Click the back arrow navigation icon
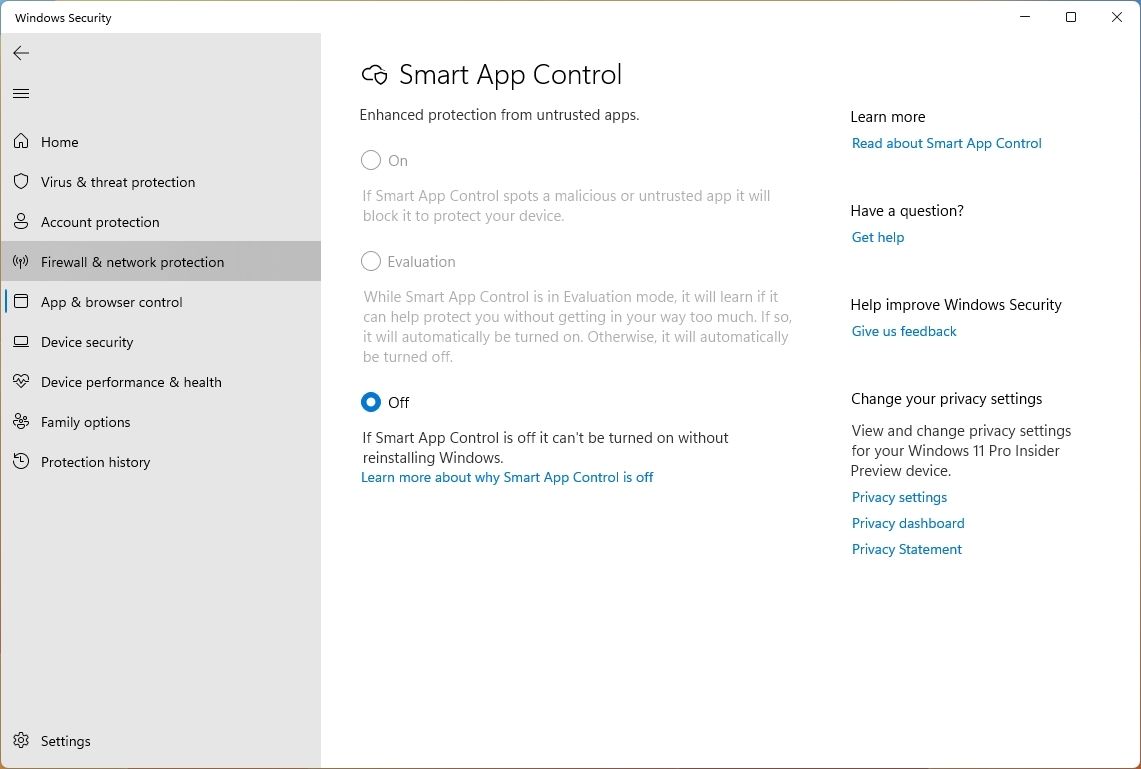1141x769 pixels. 21,53
